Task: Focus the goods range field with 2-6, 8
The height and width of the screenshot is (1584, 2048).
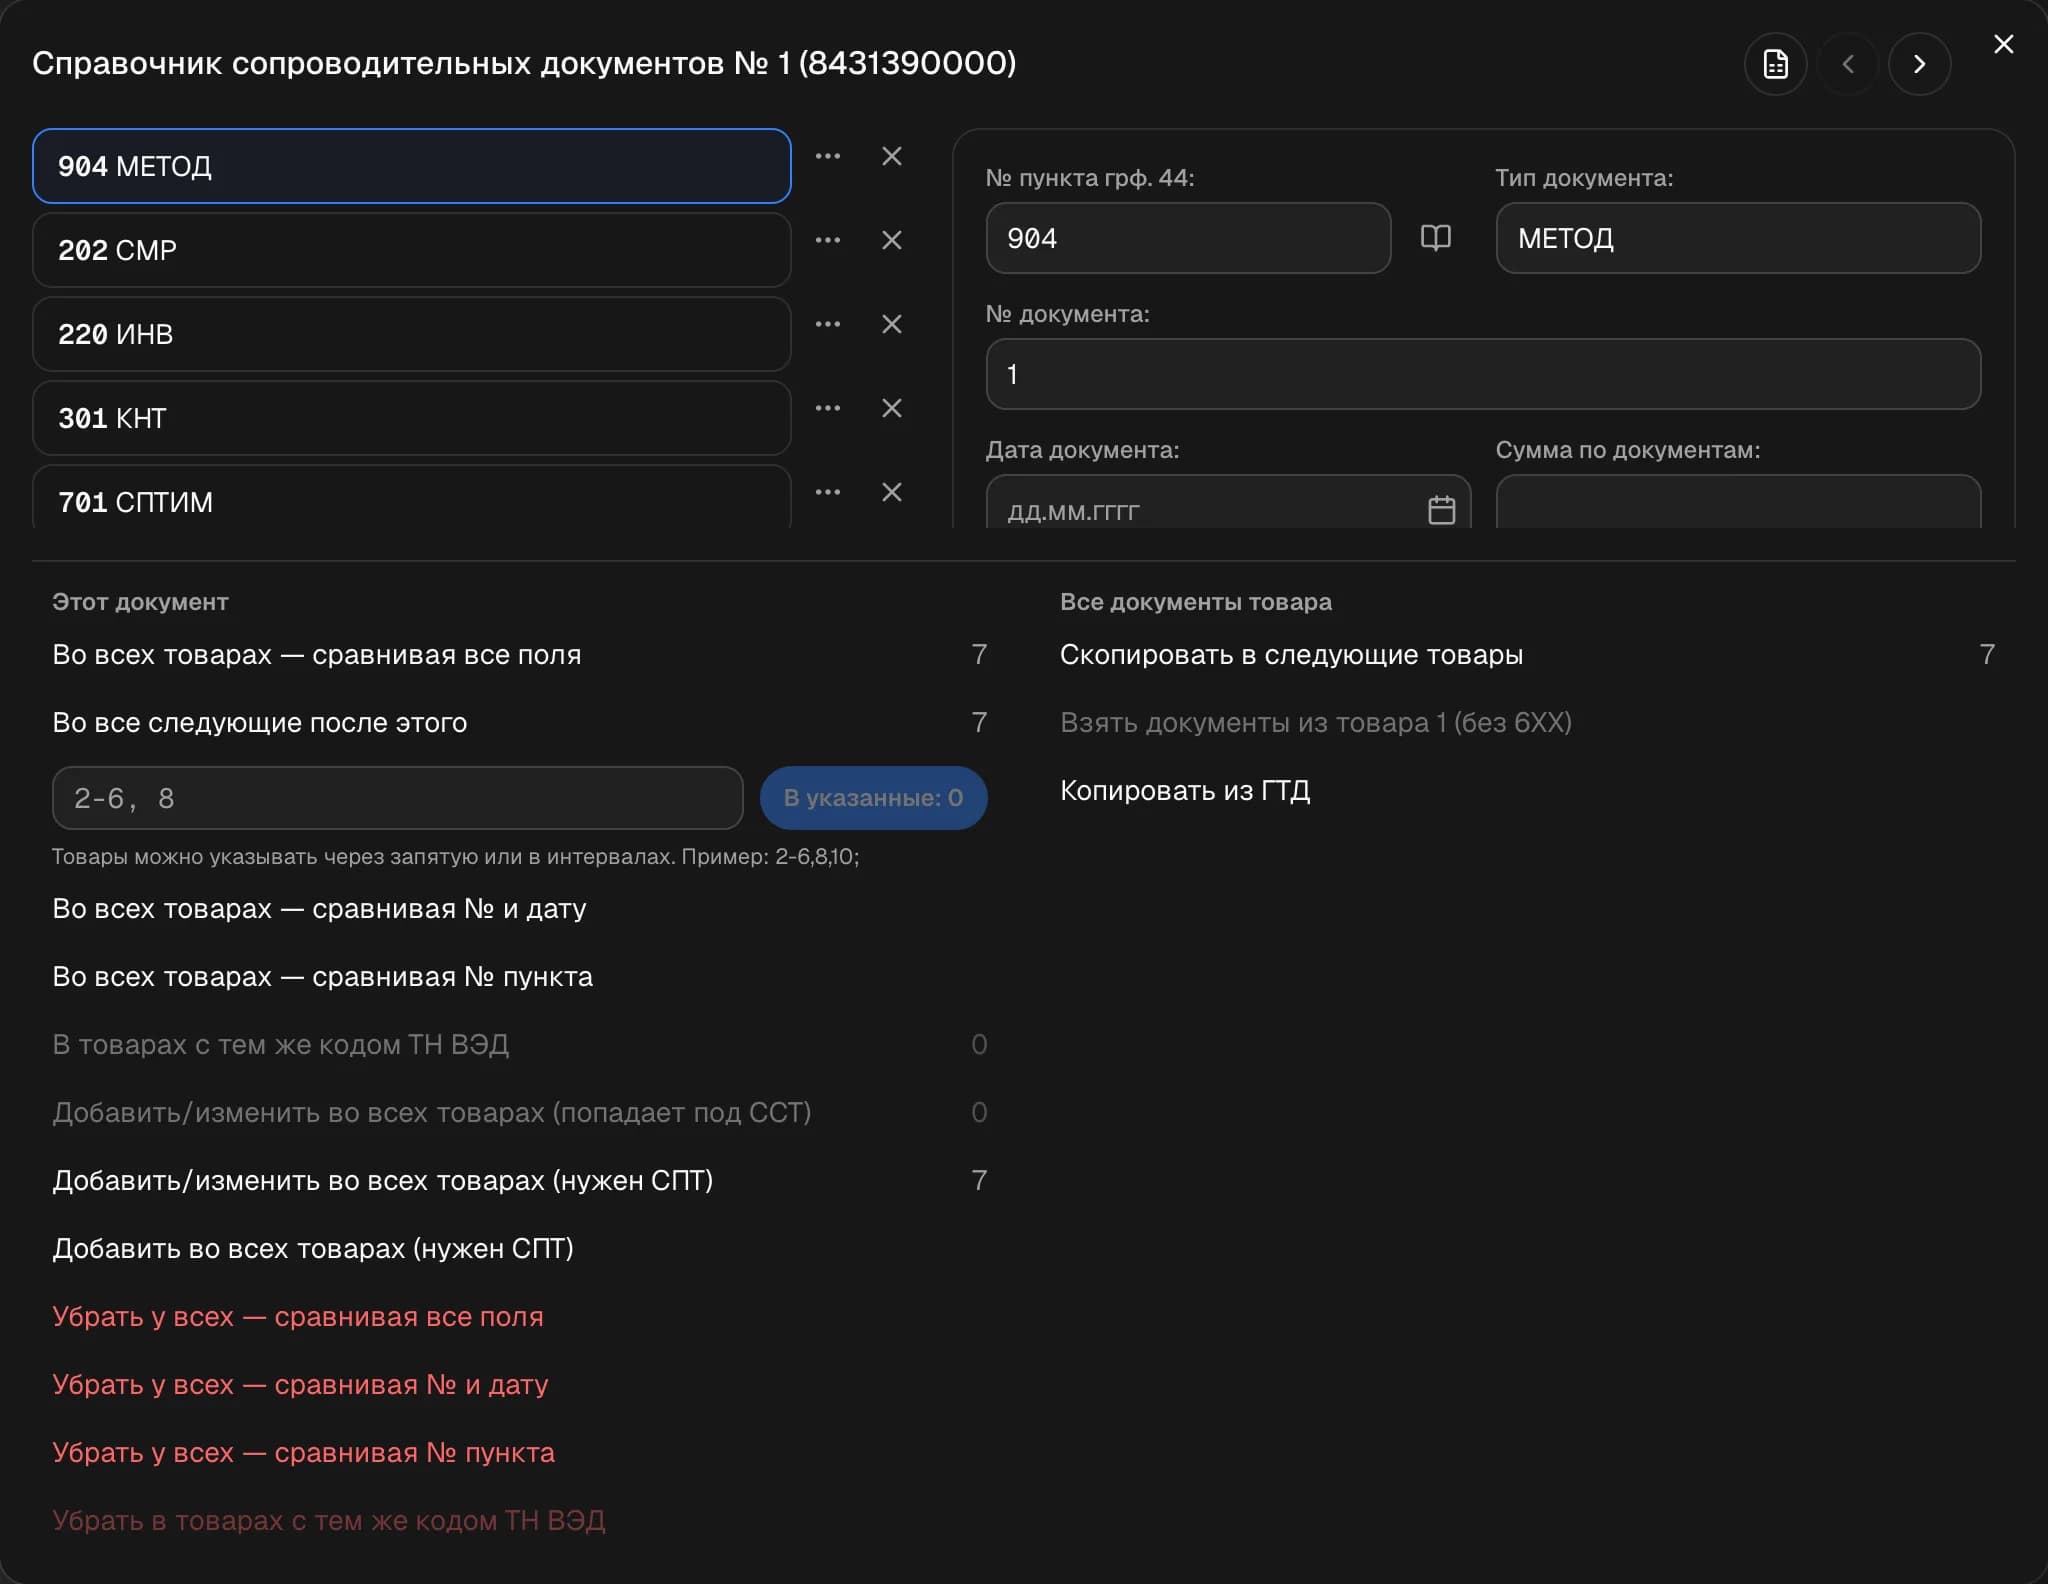Action: coord(398,798)
